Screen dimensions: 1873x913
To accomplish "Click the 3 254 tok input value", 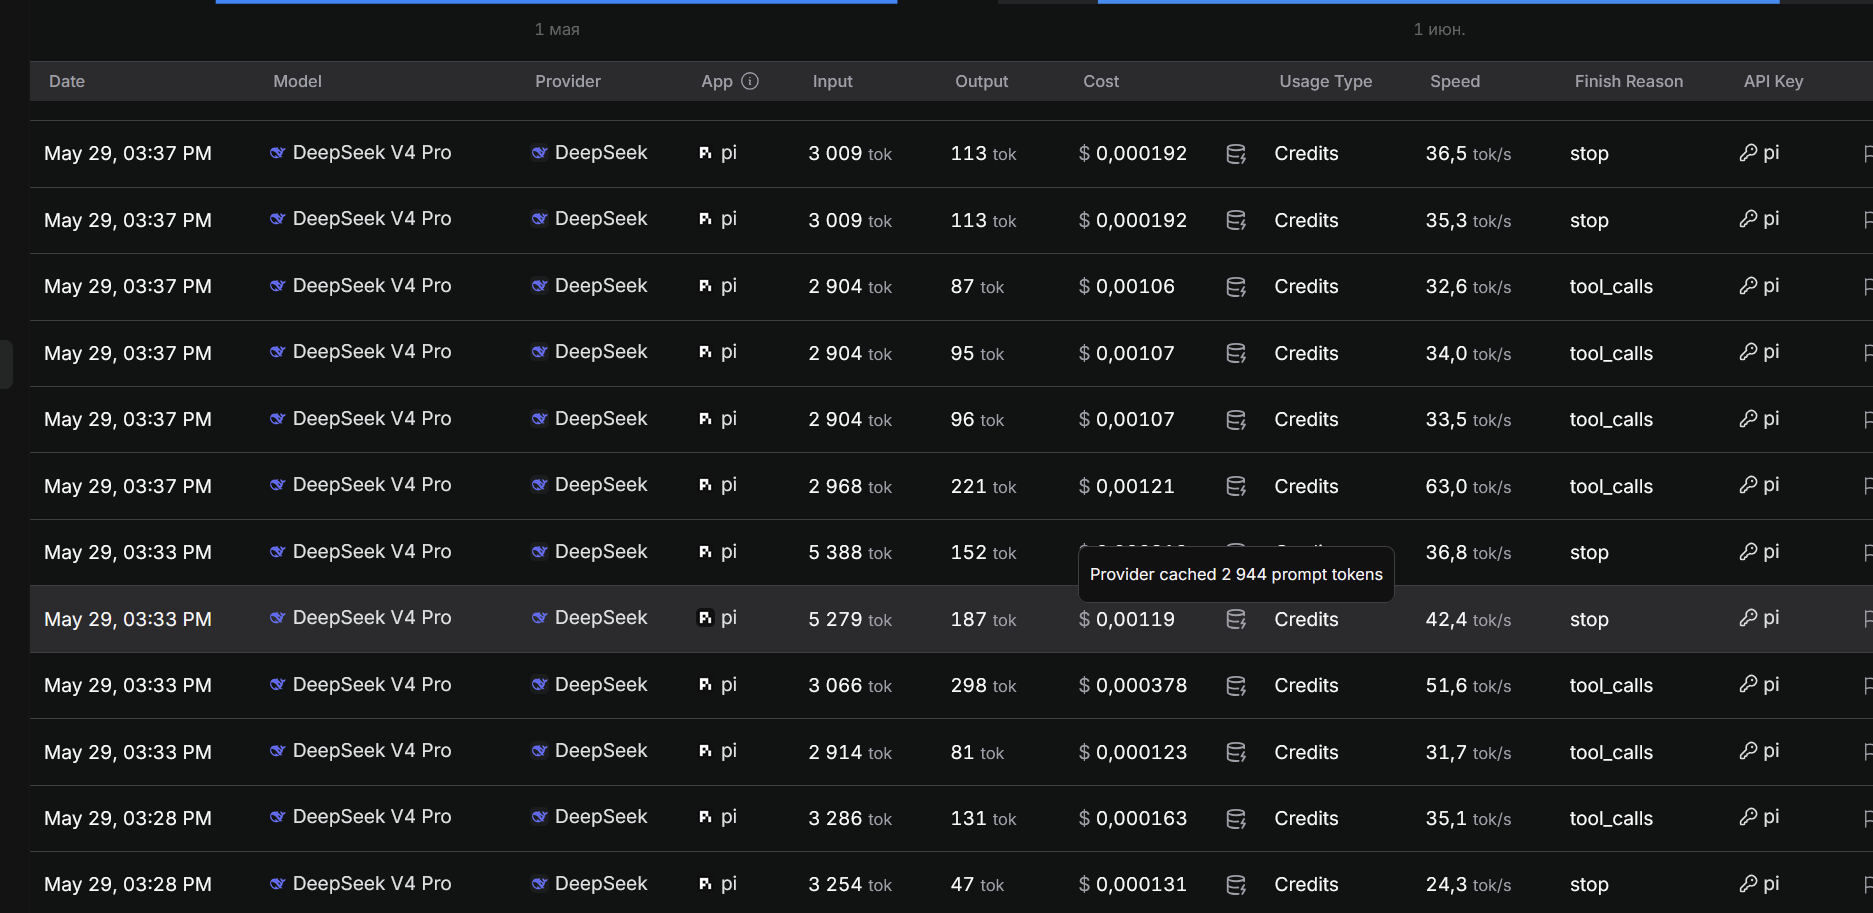I will (850, 885).
